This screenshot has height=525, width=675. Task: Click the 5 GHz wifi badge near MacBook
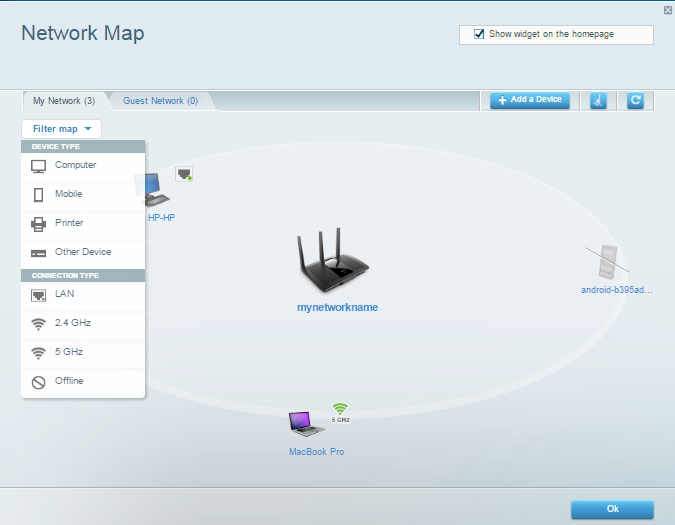point(340,413)
